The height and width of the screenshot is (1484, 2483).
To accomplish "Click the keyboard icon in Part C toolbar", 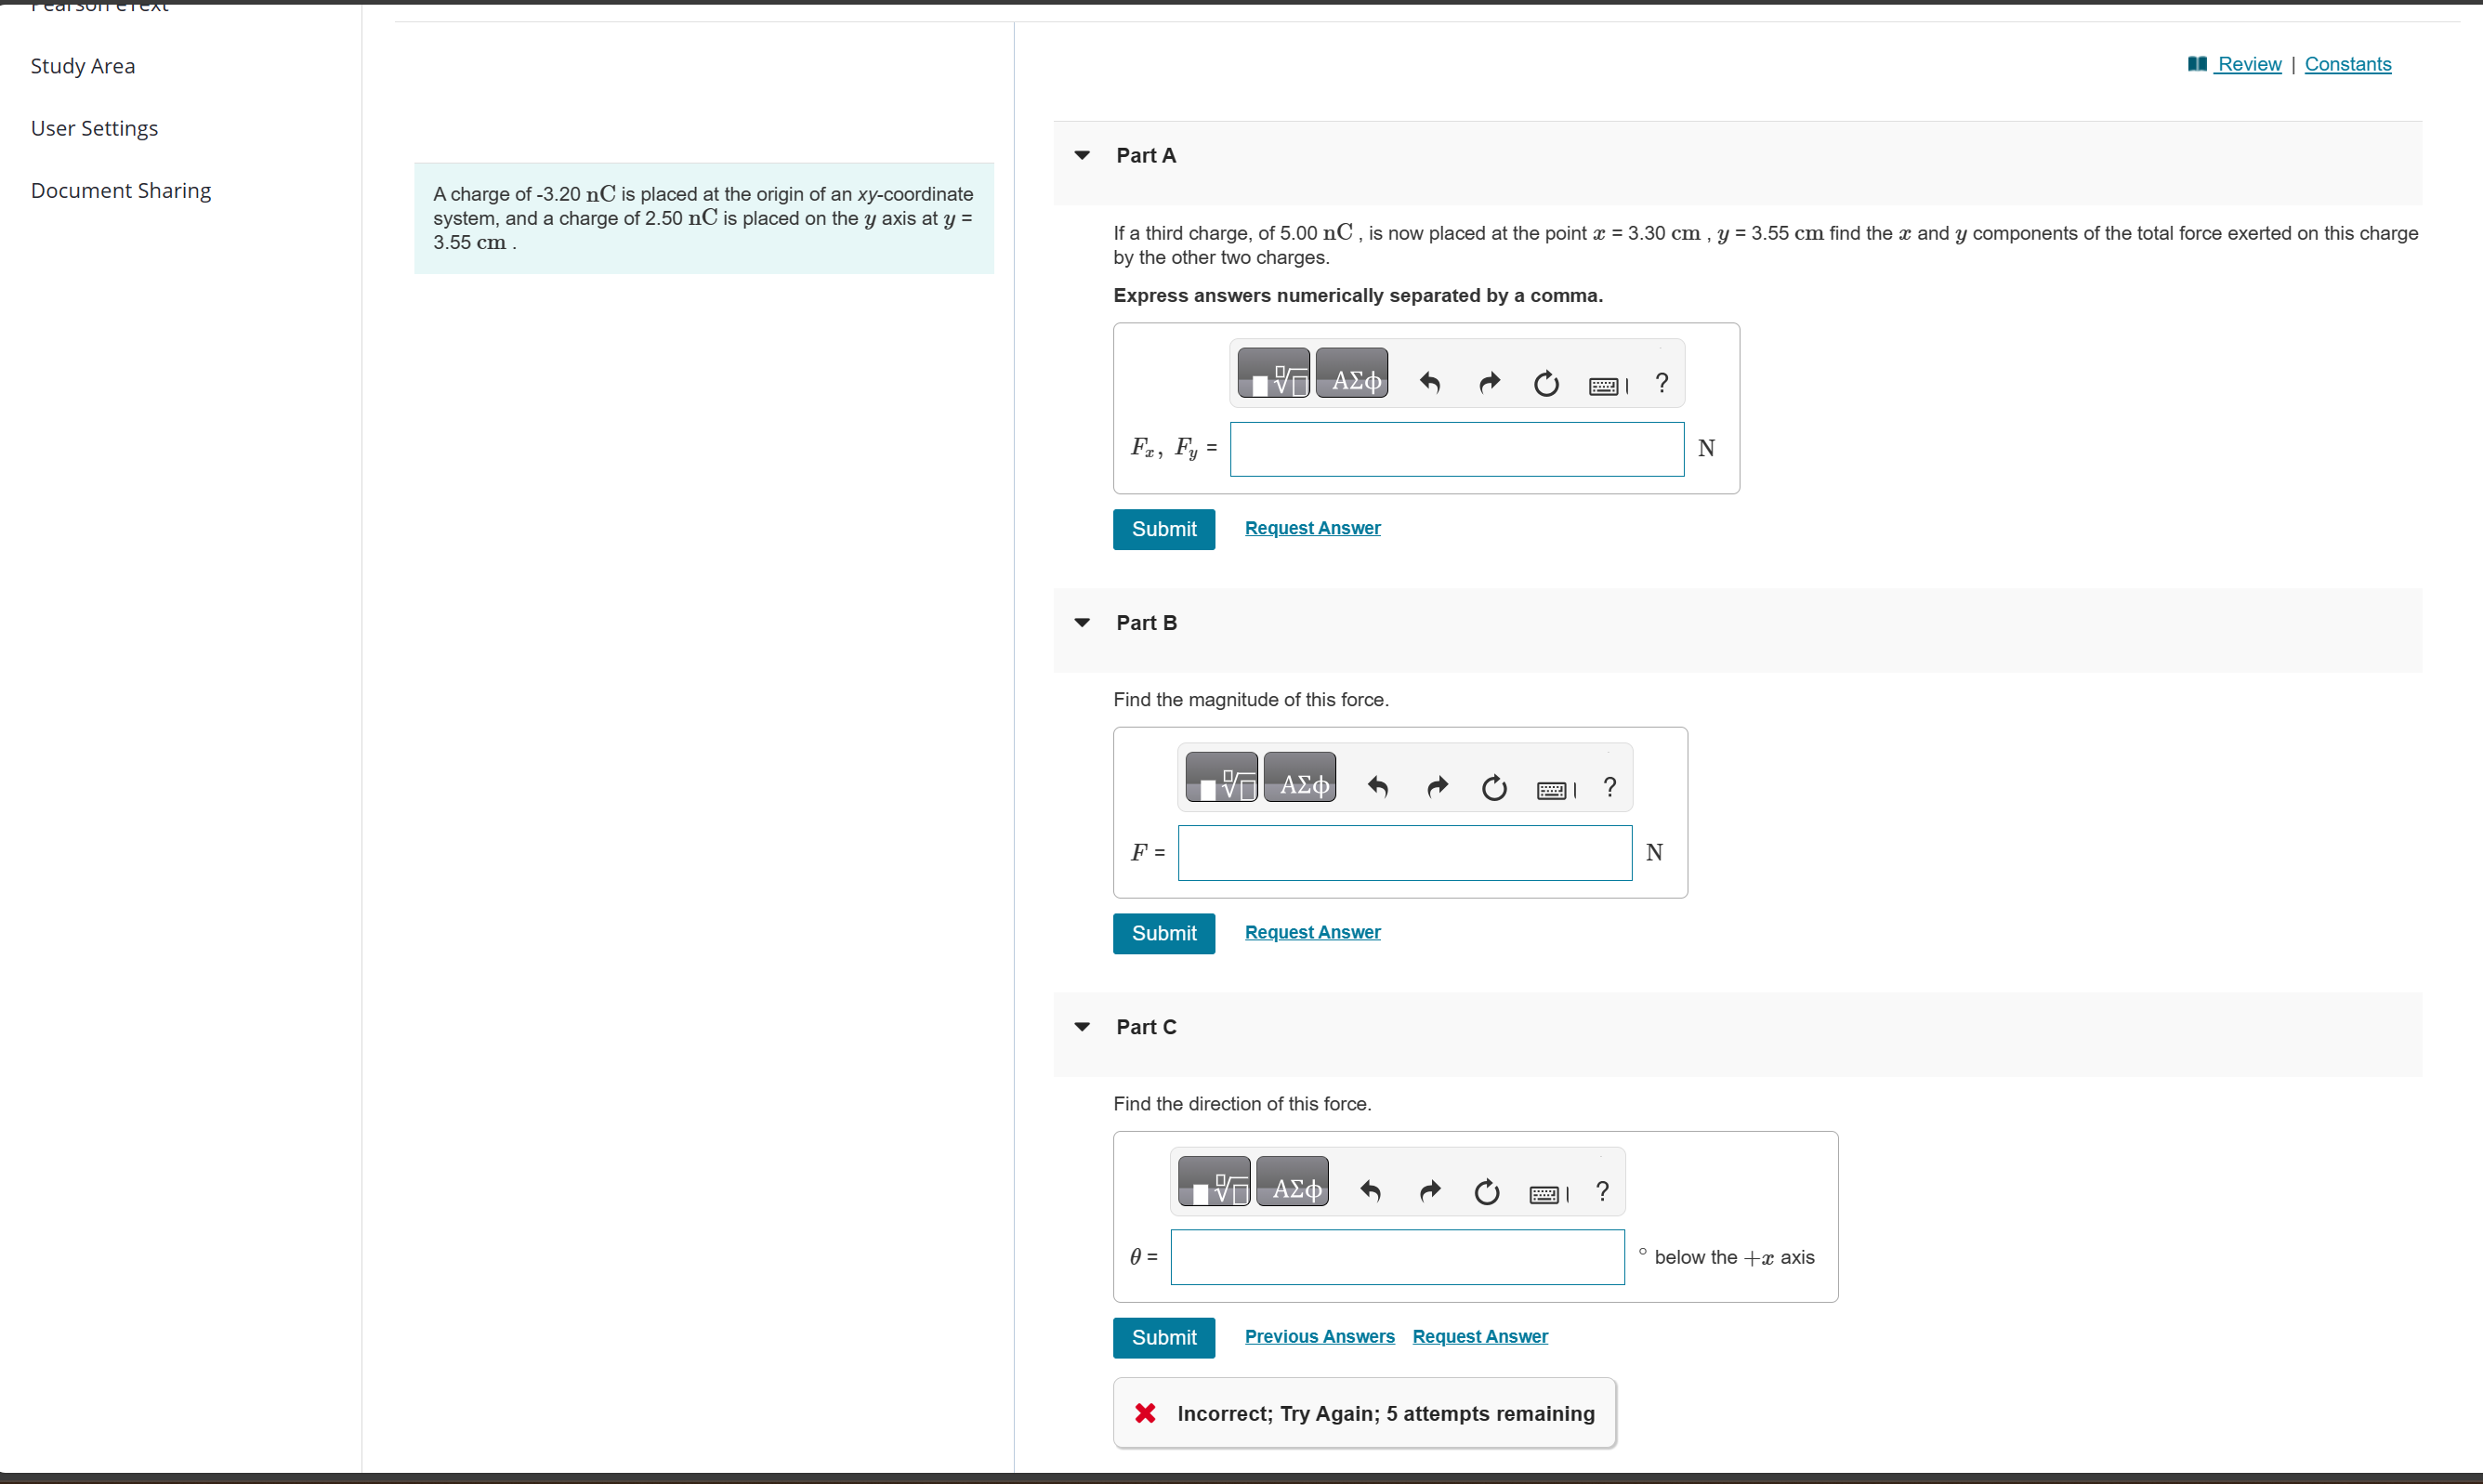I will click(1546, 1193).
